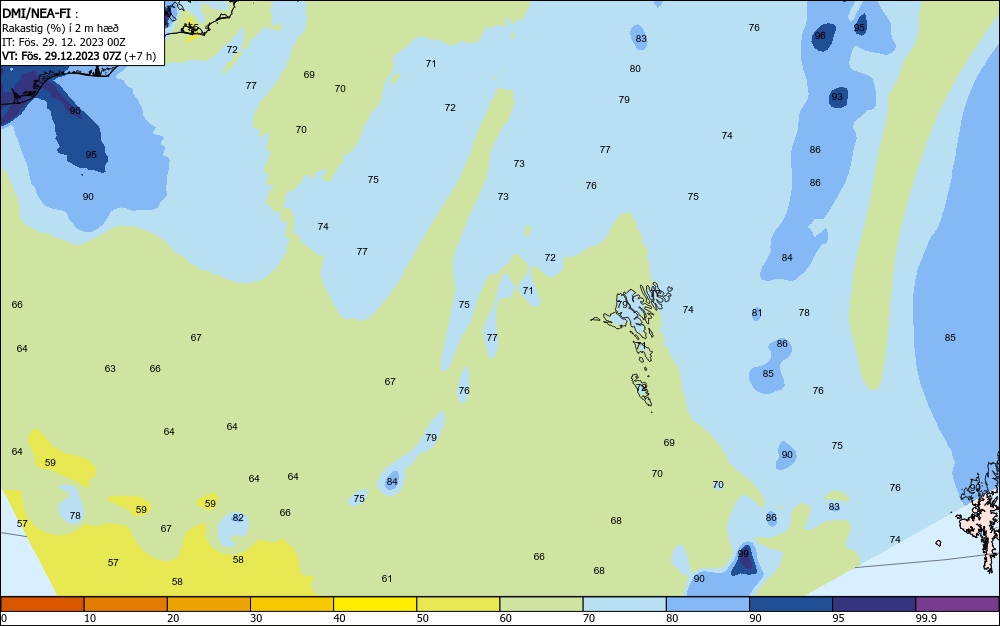Click the humidity value 93 on the map
Image resolution: width=1000 pixels, height=626 pixels.
(x=837, y=97)
